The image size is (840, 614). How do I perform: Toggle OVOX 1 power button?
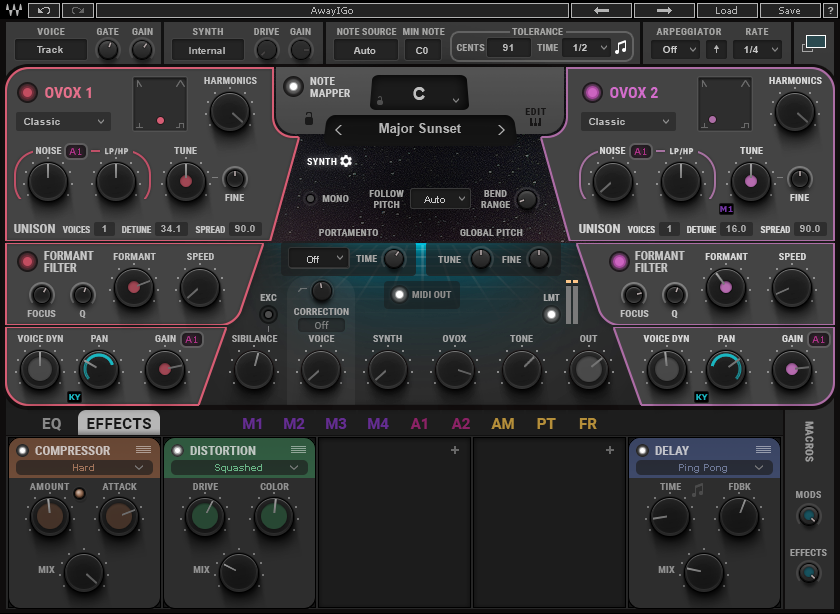click(27, 92)
